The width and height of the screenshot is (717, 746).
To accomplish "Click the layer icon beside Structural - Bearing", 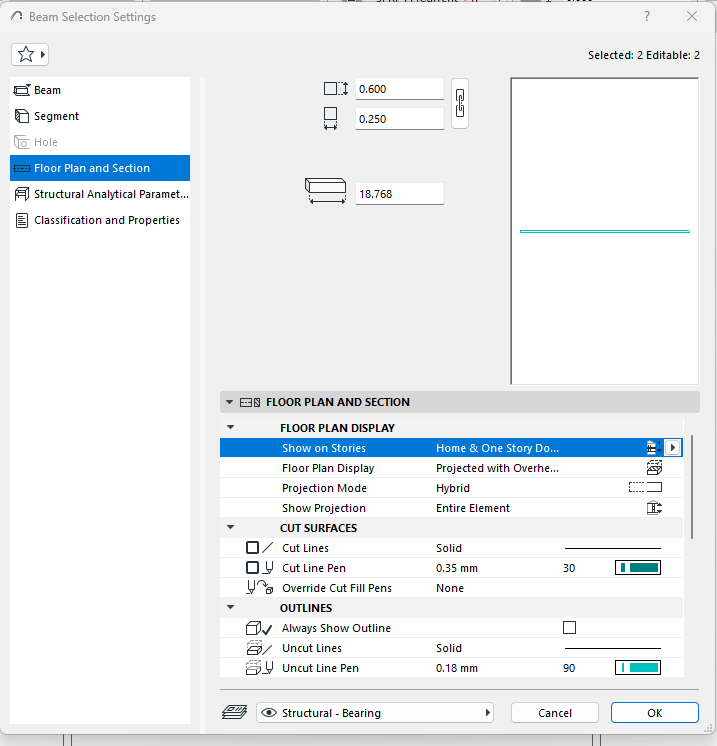I will [x=235, y=712].
